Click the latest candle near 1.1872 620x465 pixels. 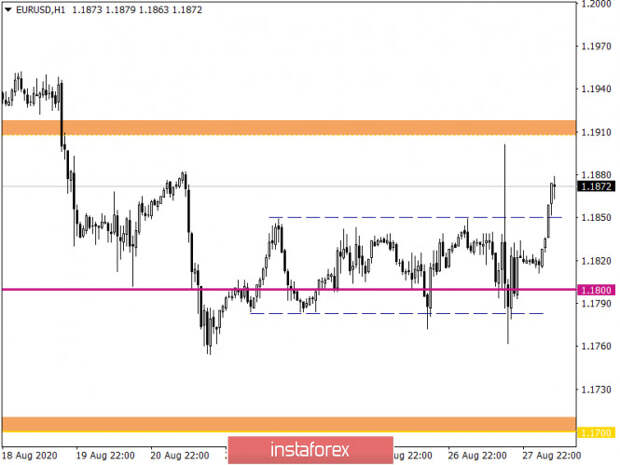(x=555, y=187)
